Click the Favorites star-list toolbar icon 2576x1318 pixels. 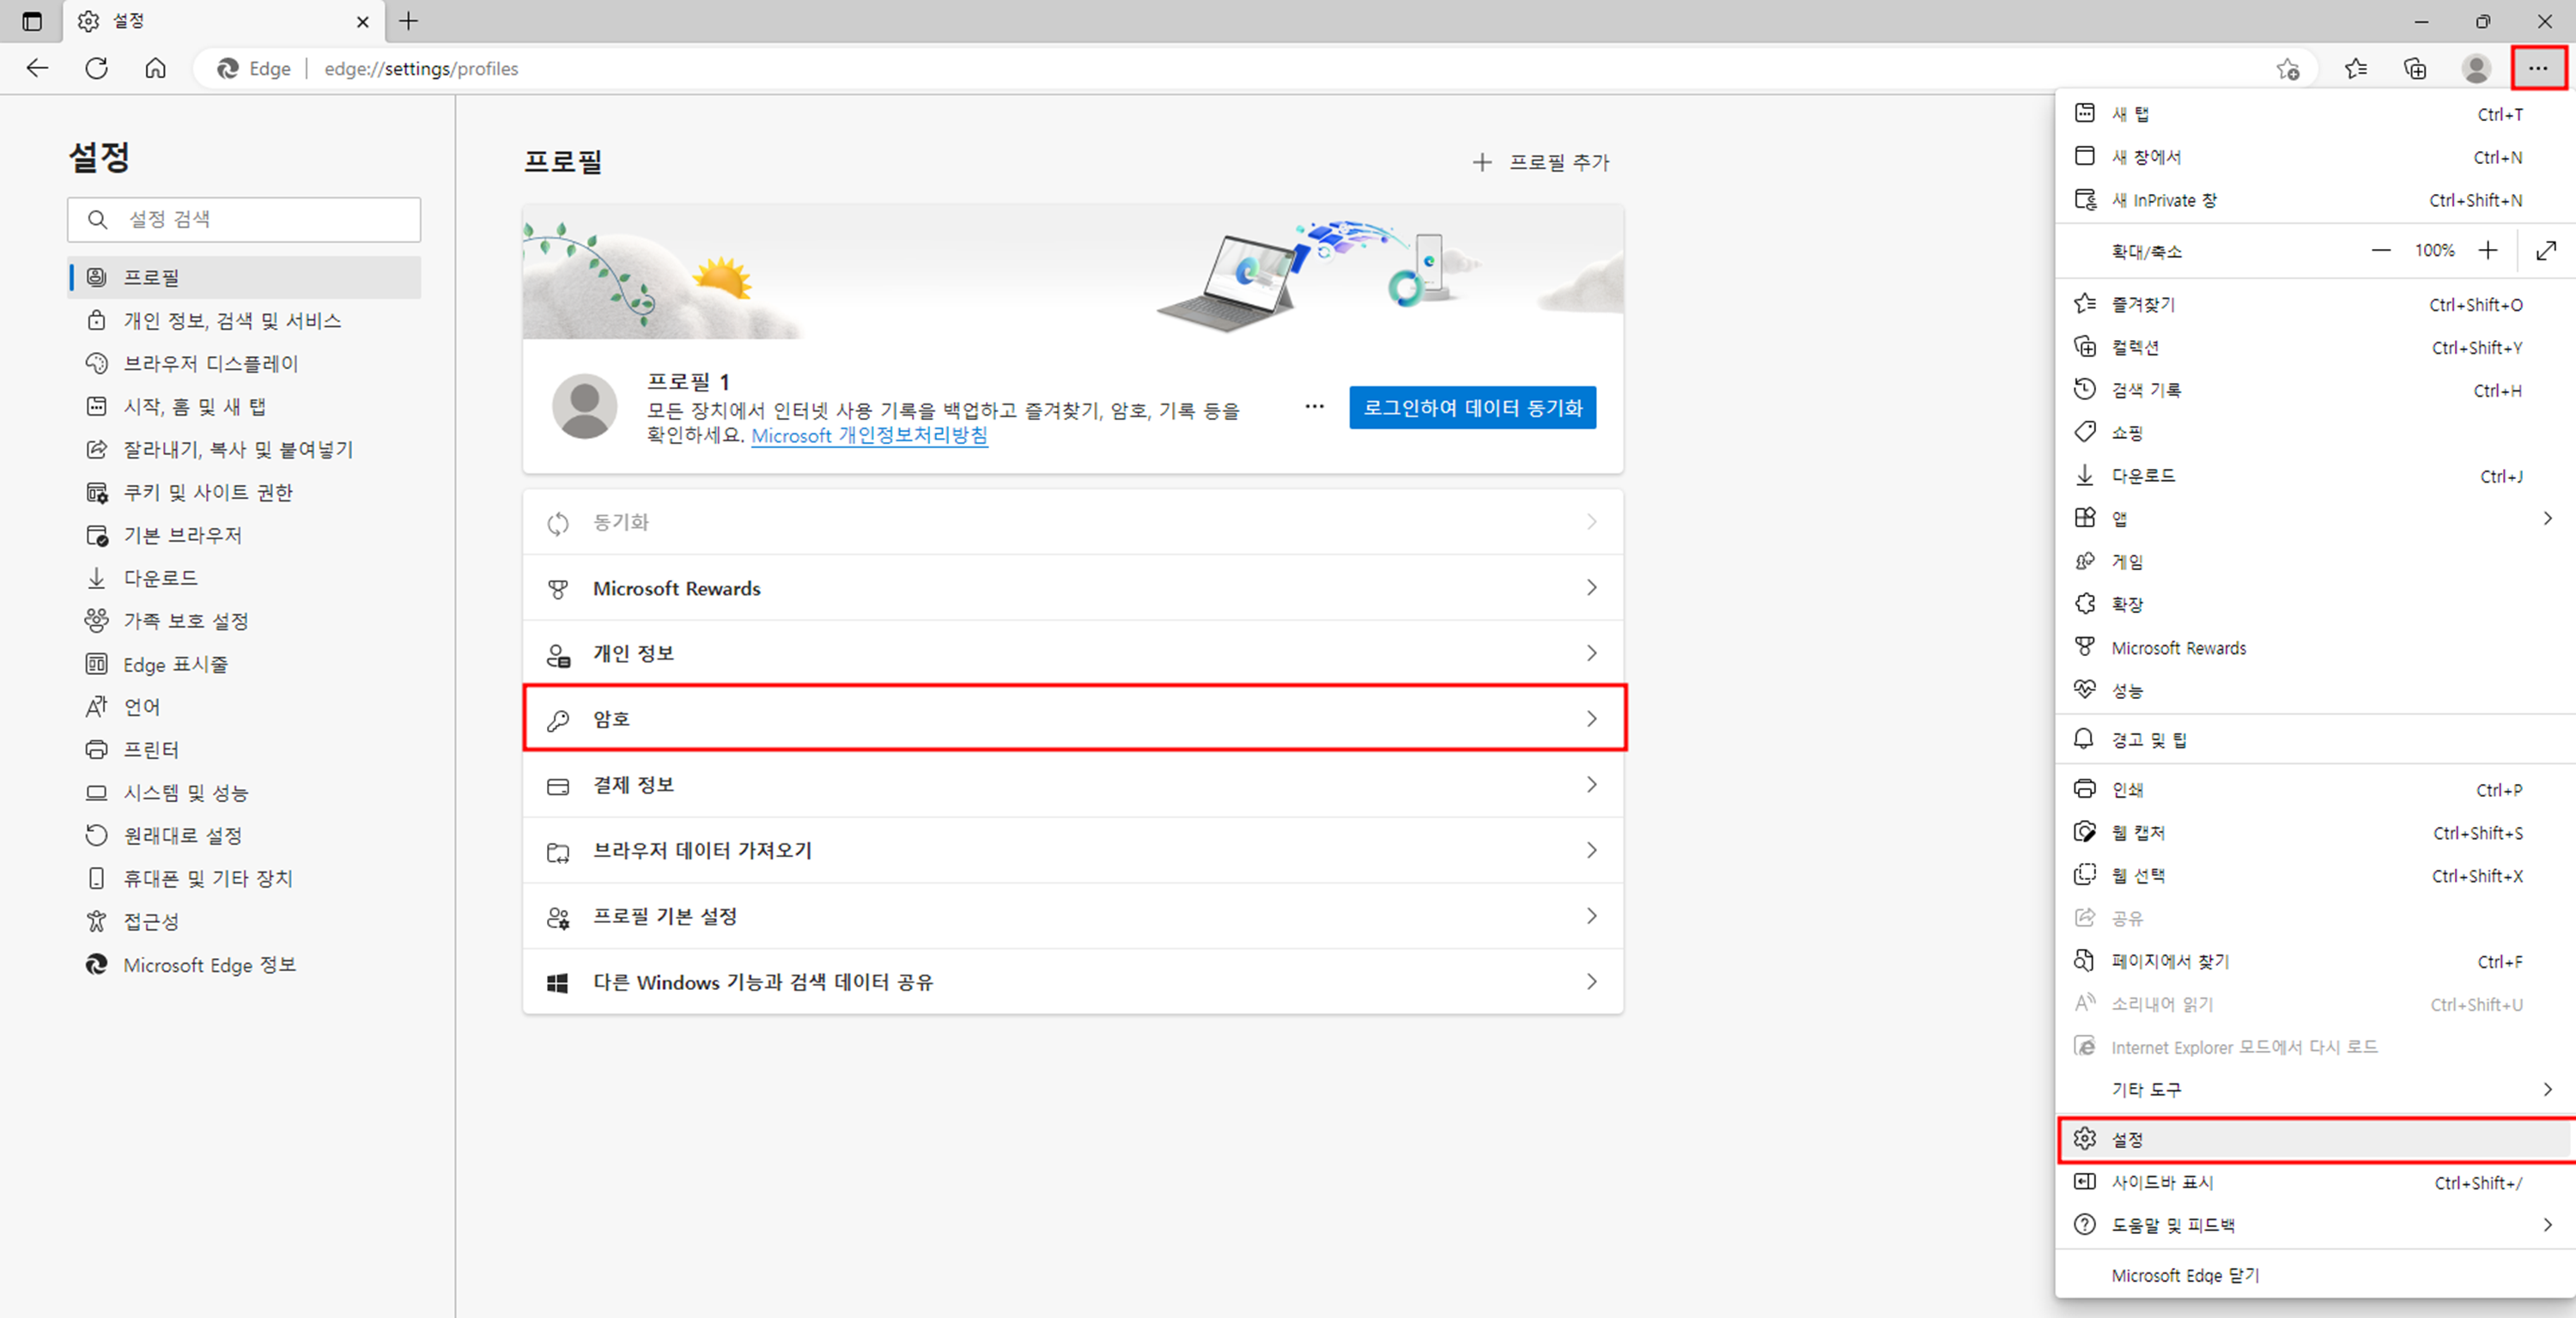(2355, 68)
